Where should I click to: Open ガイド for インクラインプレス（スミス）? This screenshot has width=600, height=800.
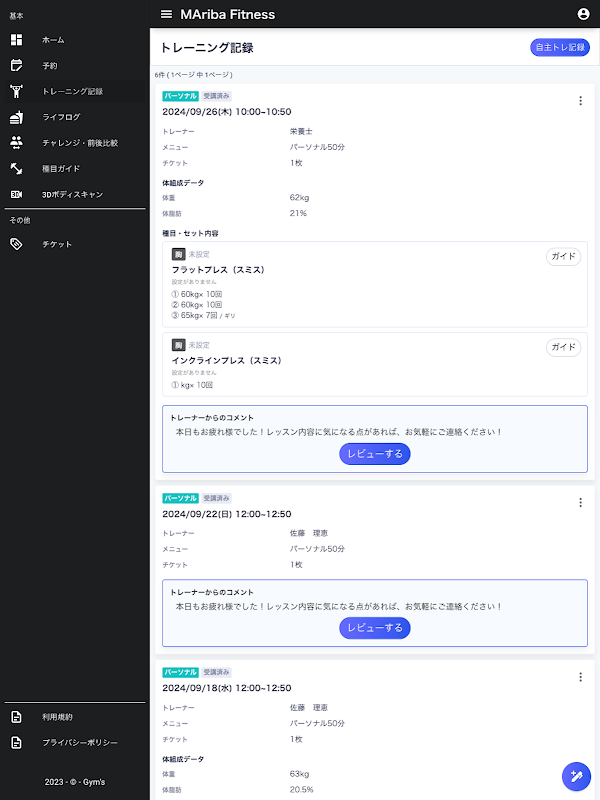pyautogui.click(x=563, y=347)
